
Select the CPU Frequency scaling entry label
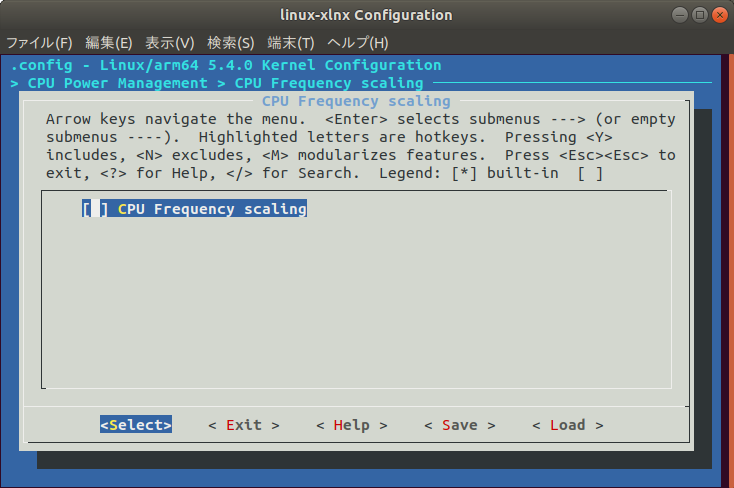[212, 209]
